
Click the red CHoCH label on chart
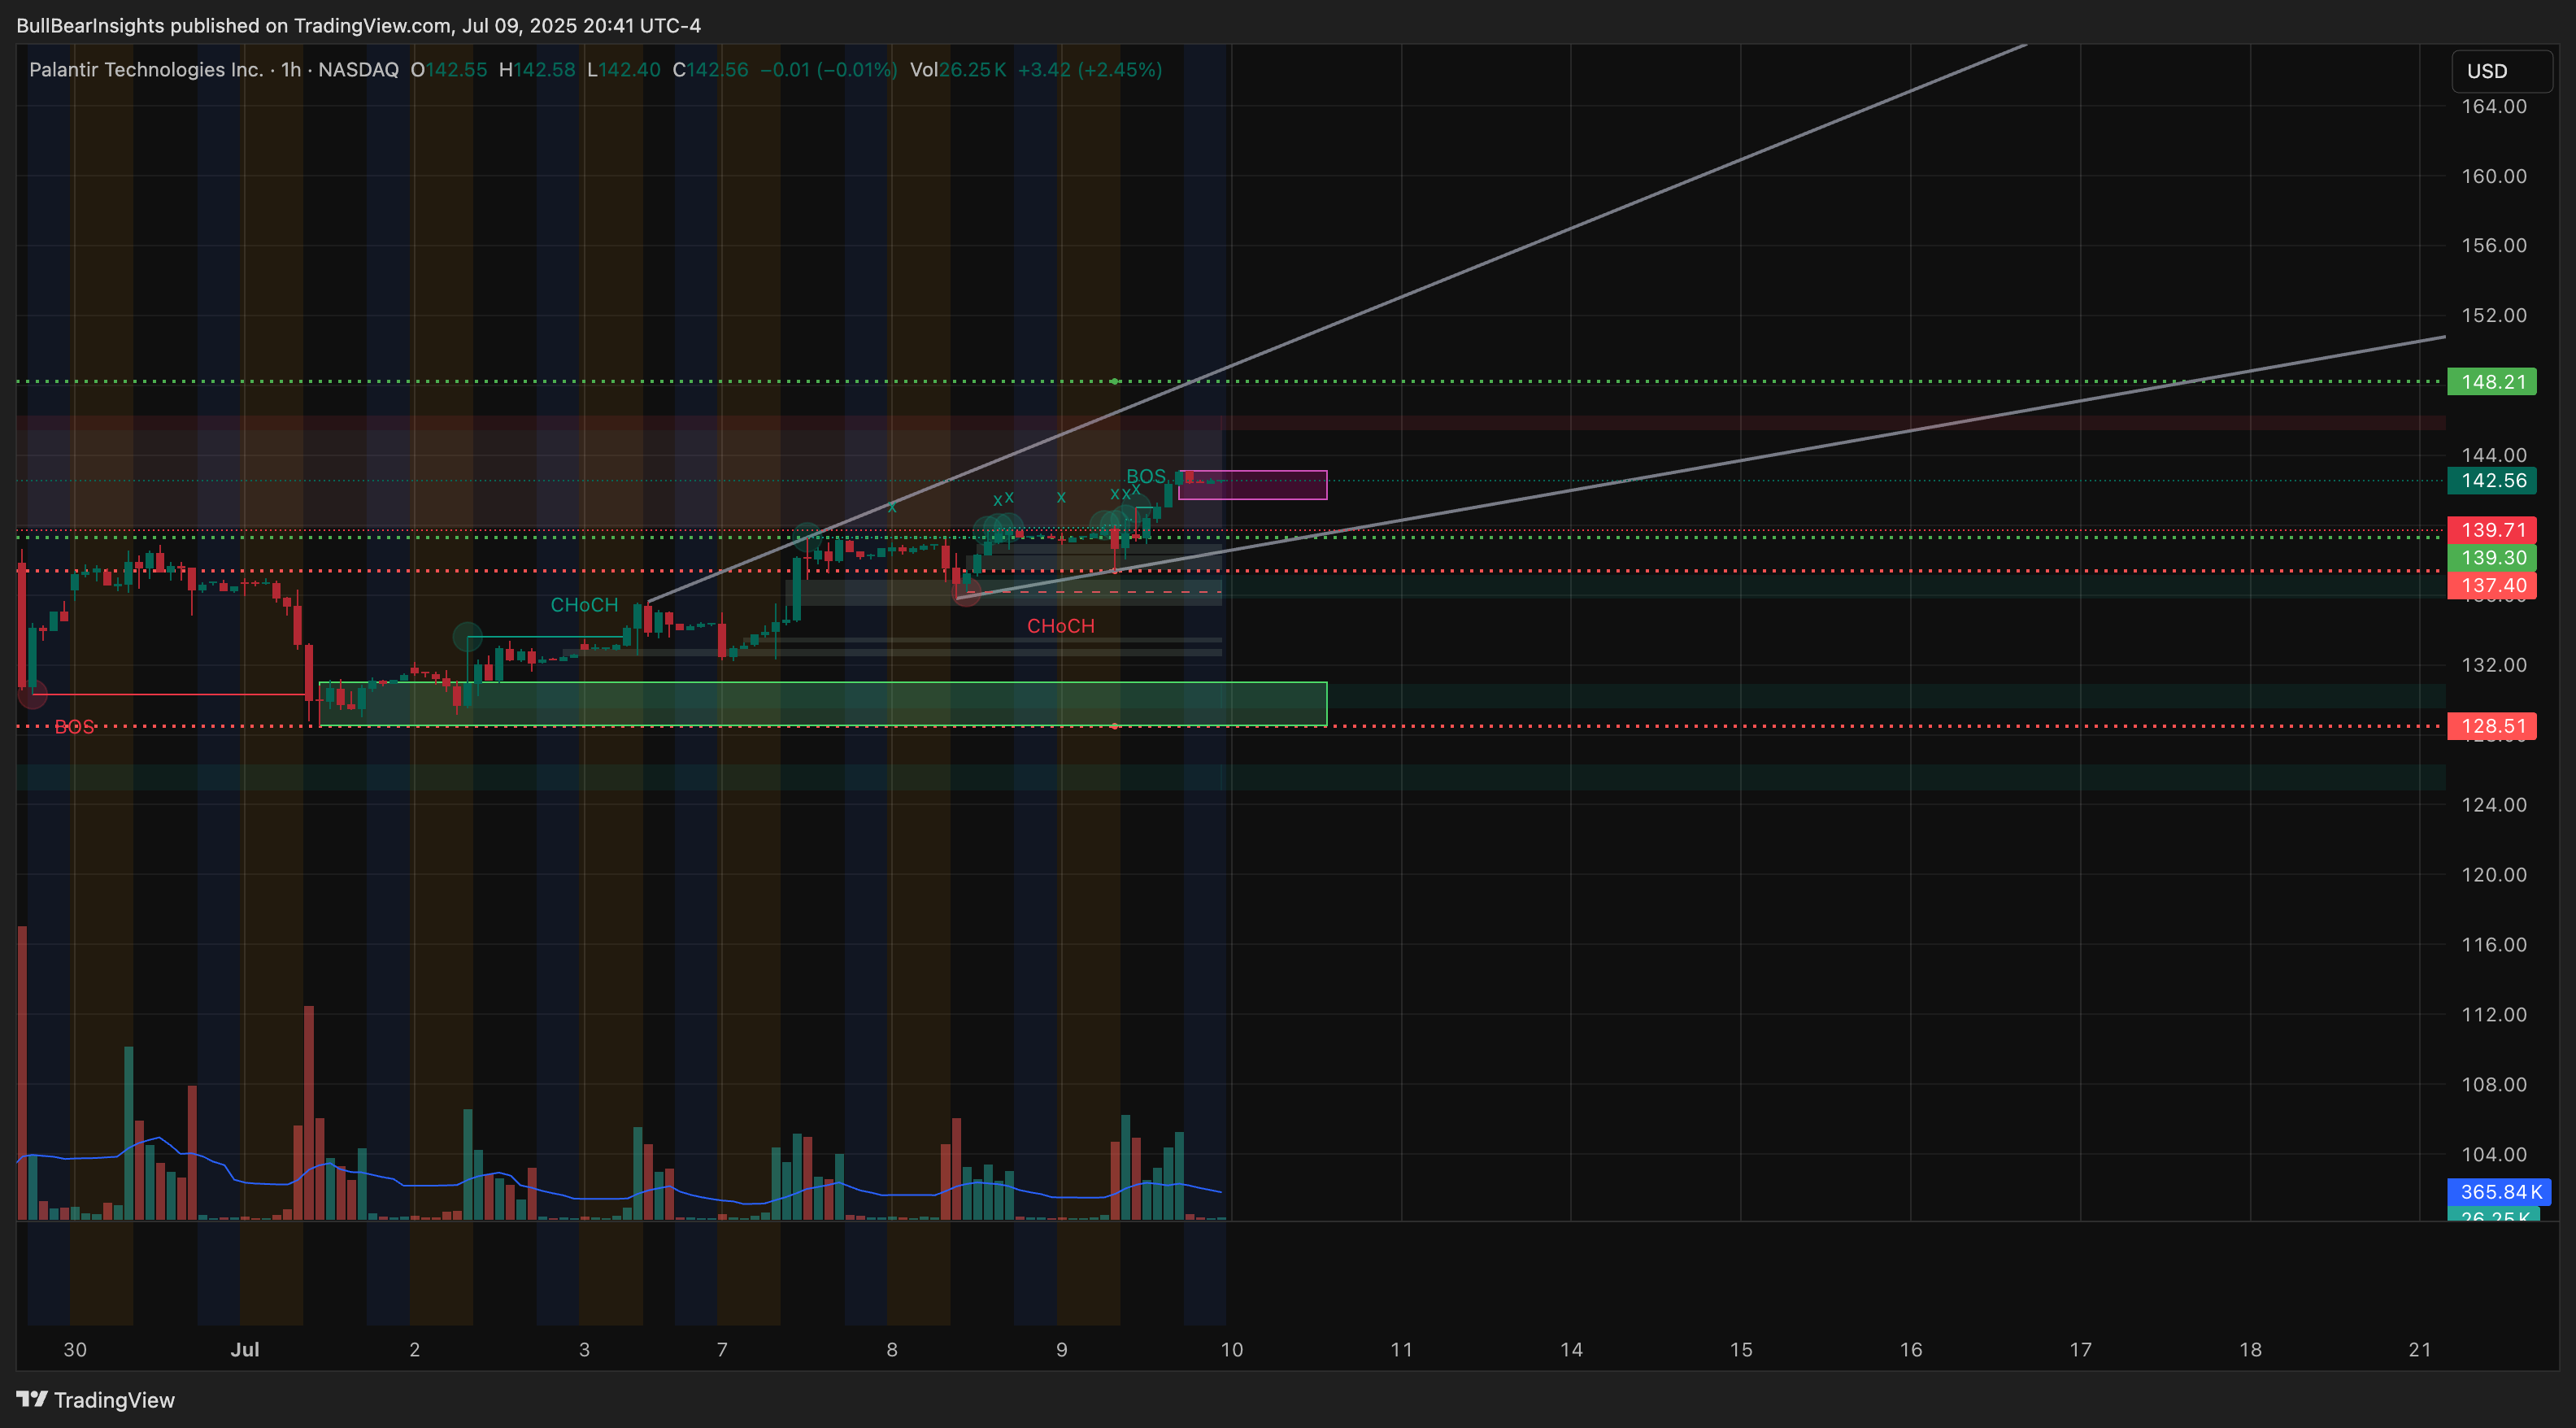click(x=1060, y=626)
